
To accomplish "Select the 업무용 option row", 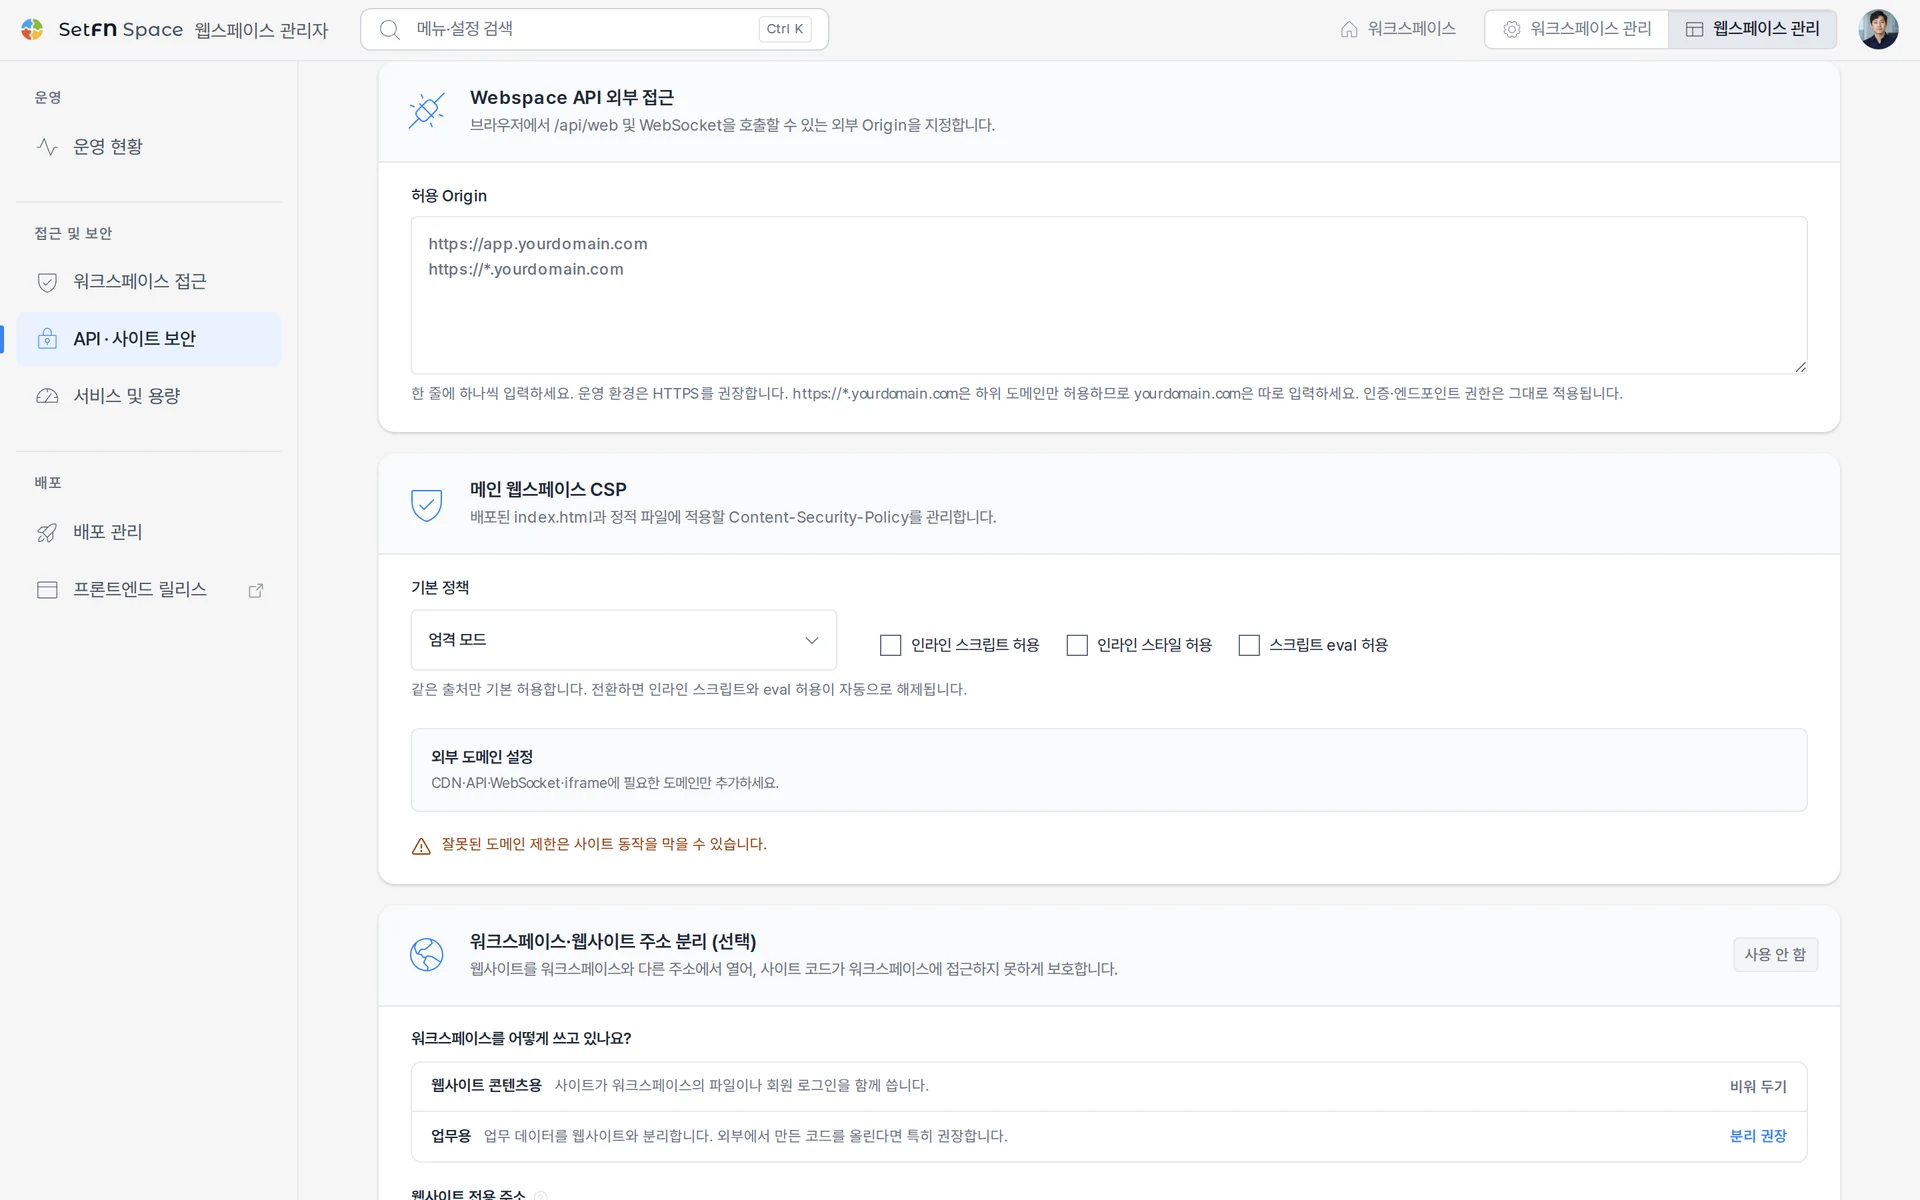I will tap(1109, 1136).
